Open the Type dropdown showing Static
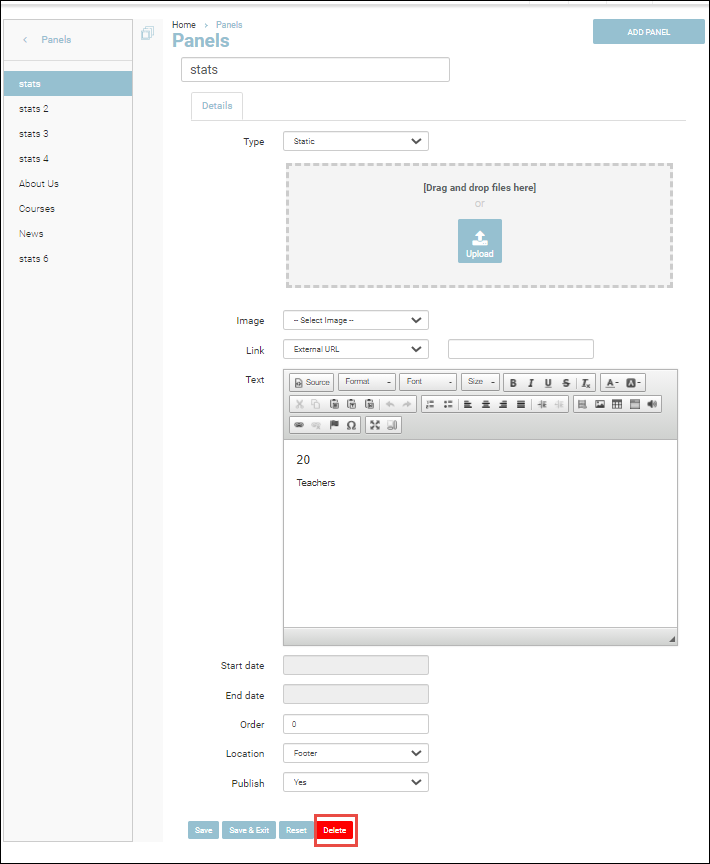The height and width of the screenshot is (864, 710). click(x=355, y=141)
